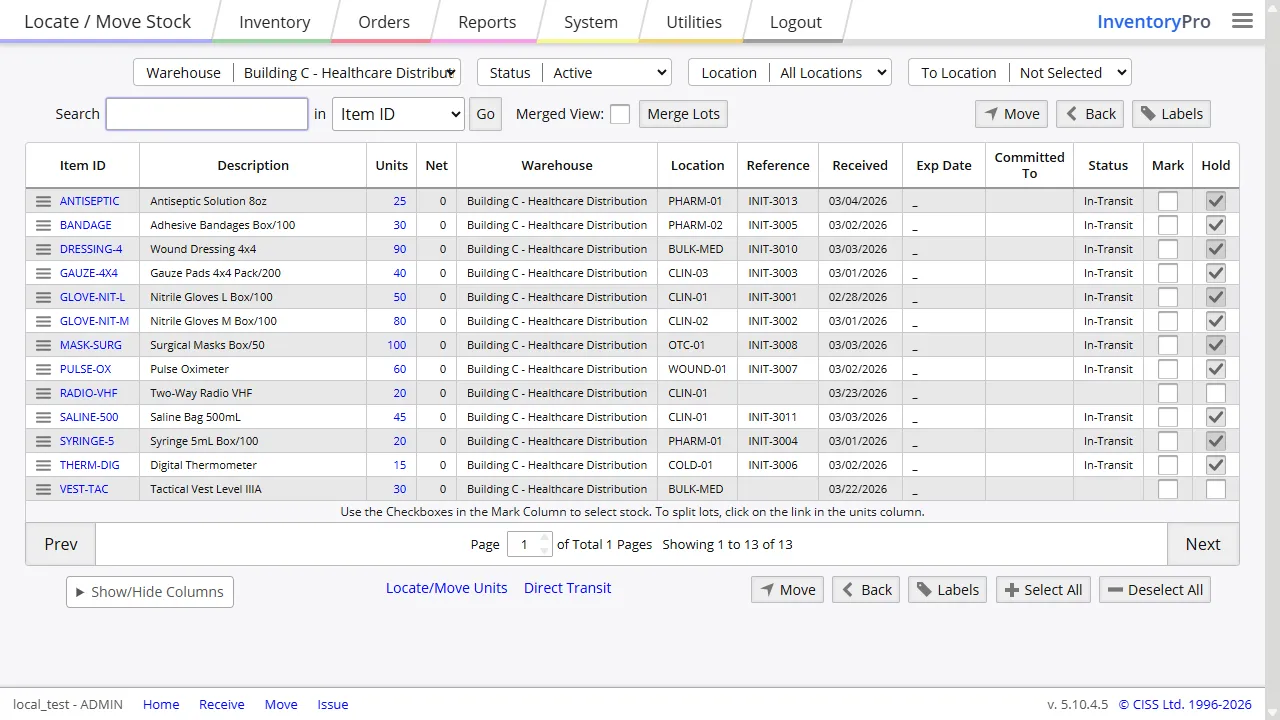The height and width of the screenshot is (720, 1280).
Task: Open row menu icon for VEST-TAC
Action: click(x=43, y=489)
